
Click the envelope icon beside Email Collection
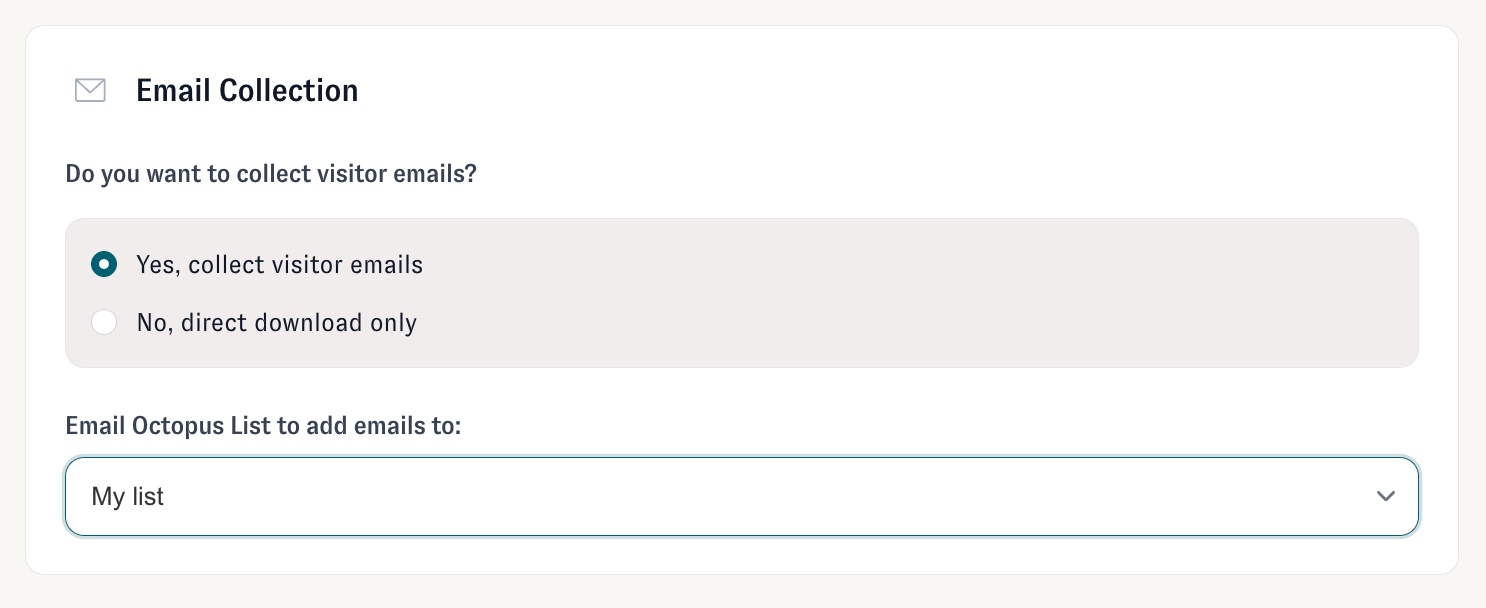[x=90, y=90]
